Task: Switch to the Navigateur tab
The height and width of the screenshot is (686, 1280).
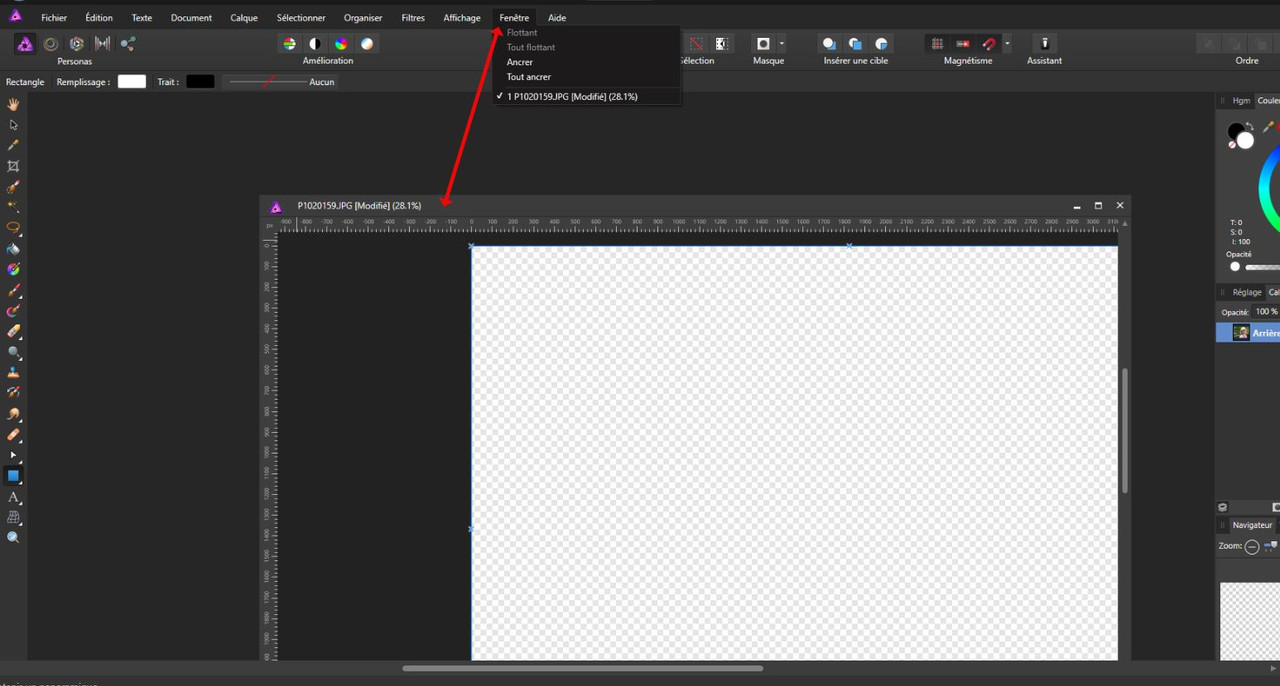Action: tap(1252, 525)
